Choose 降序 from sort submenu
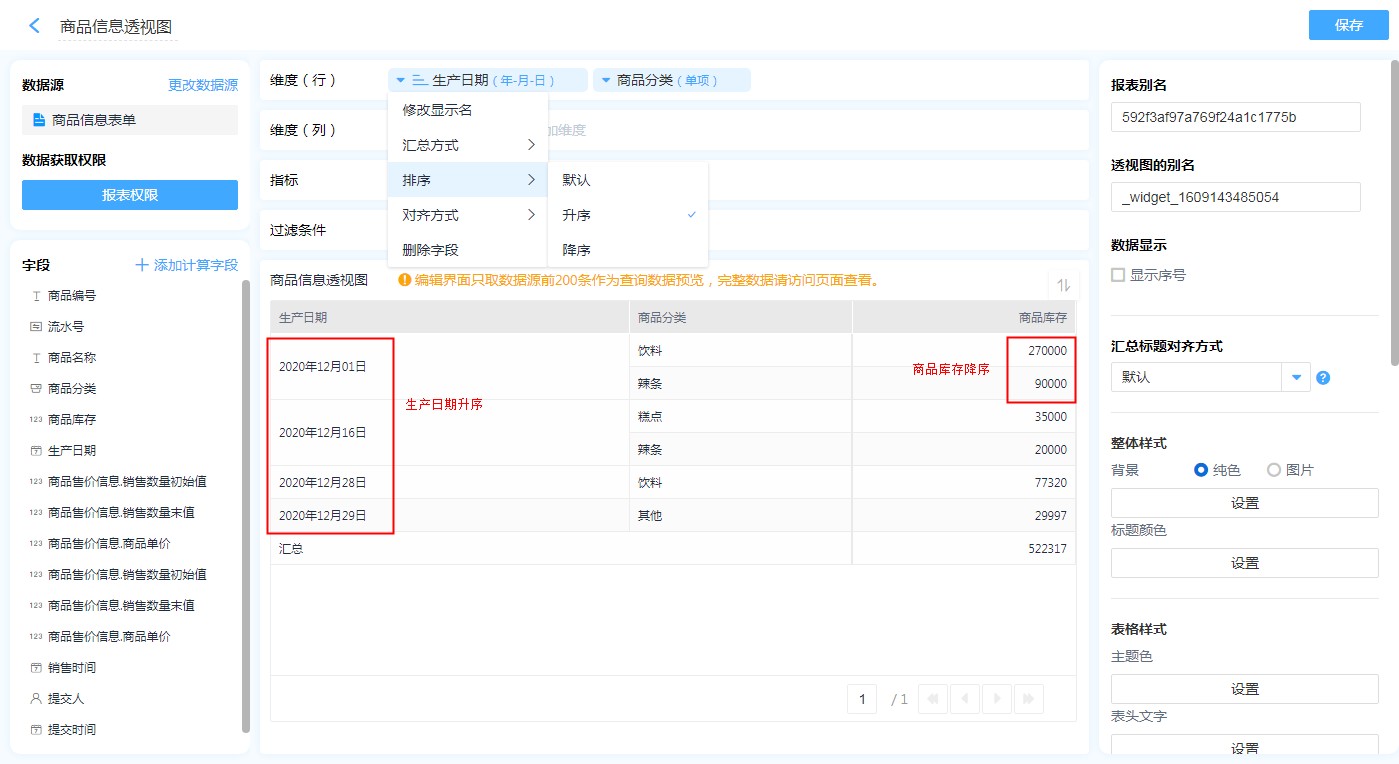The height and width of the screenshot is (764, 1399). click(577, 250)
